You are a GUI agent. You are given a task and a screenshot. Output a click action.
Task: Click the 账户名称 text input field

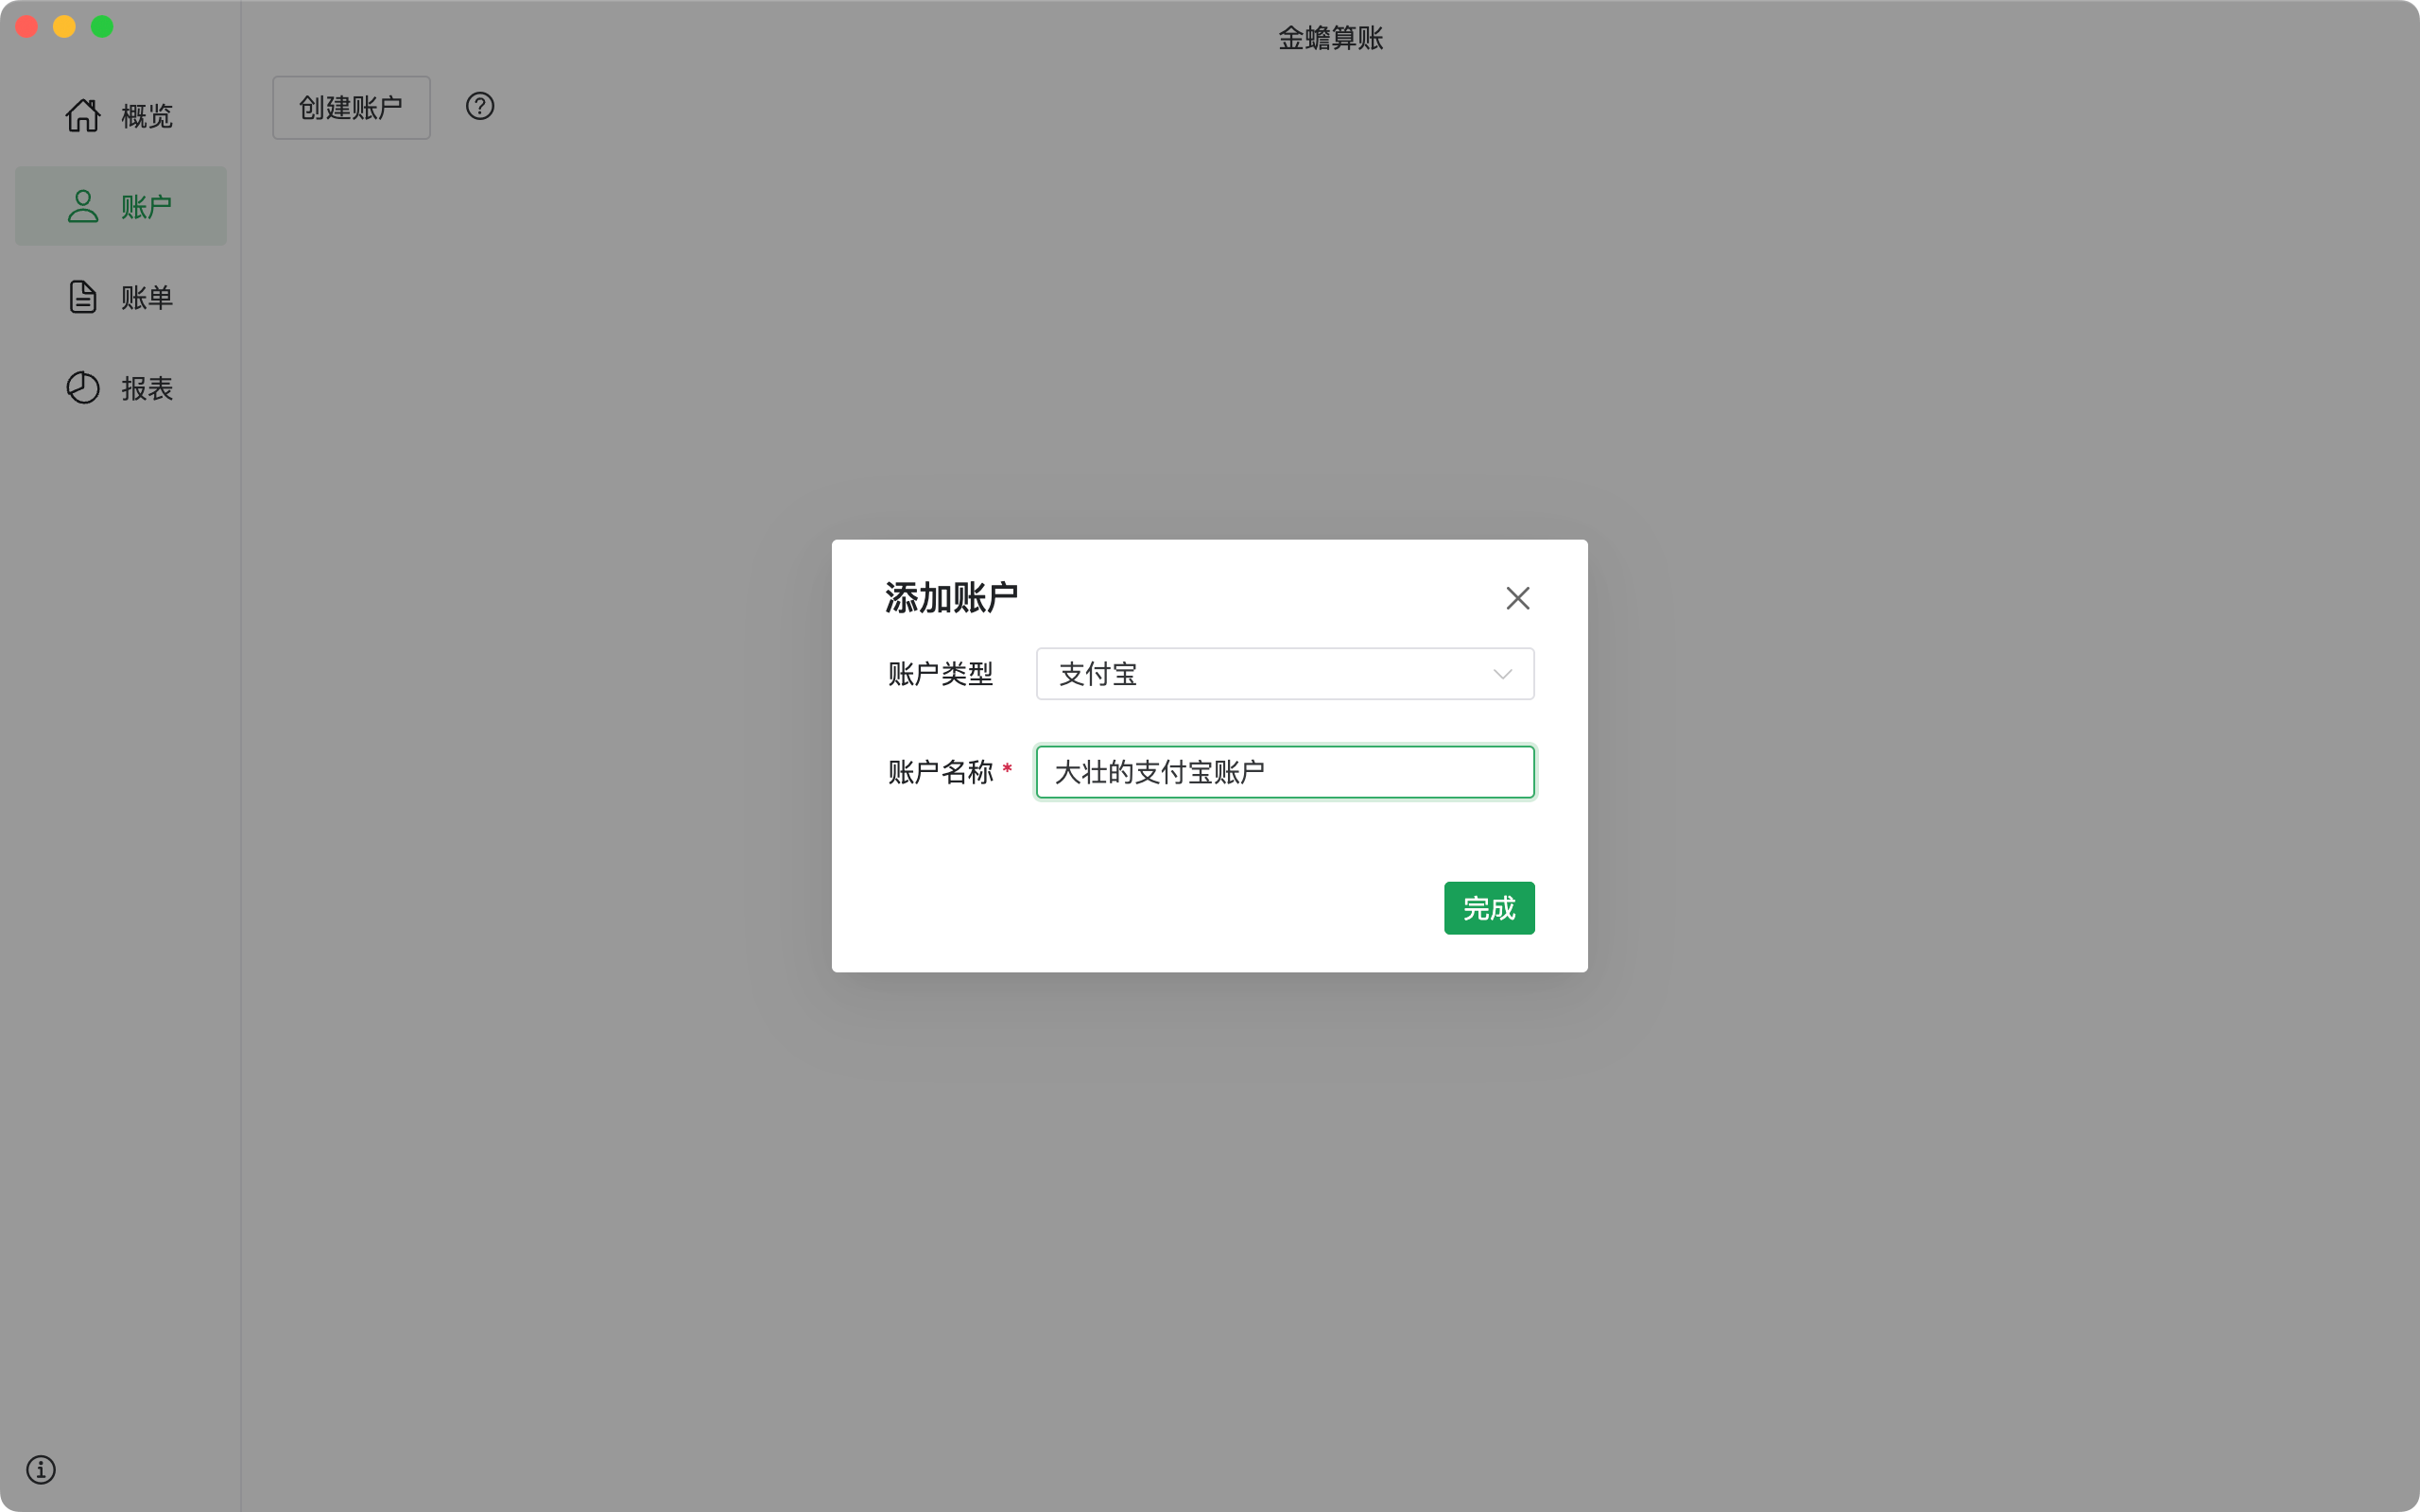point(1284,772)
